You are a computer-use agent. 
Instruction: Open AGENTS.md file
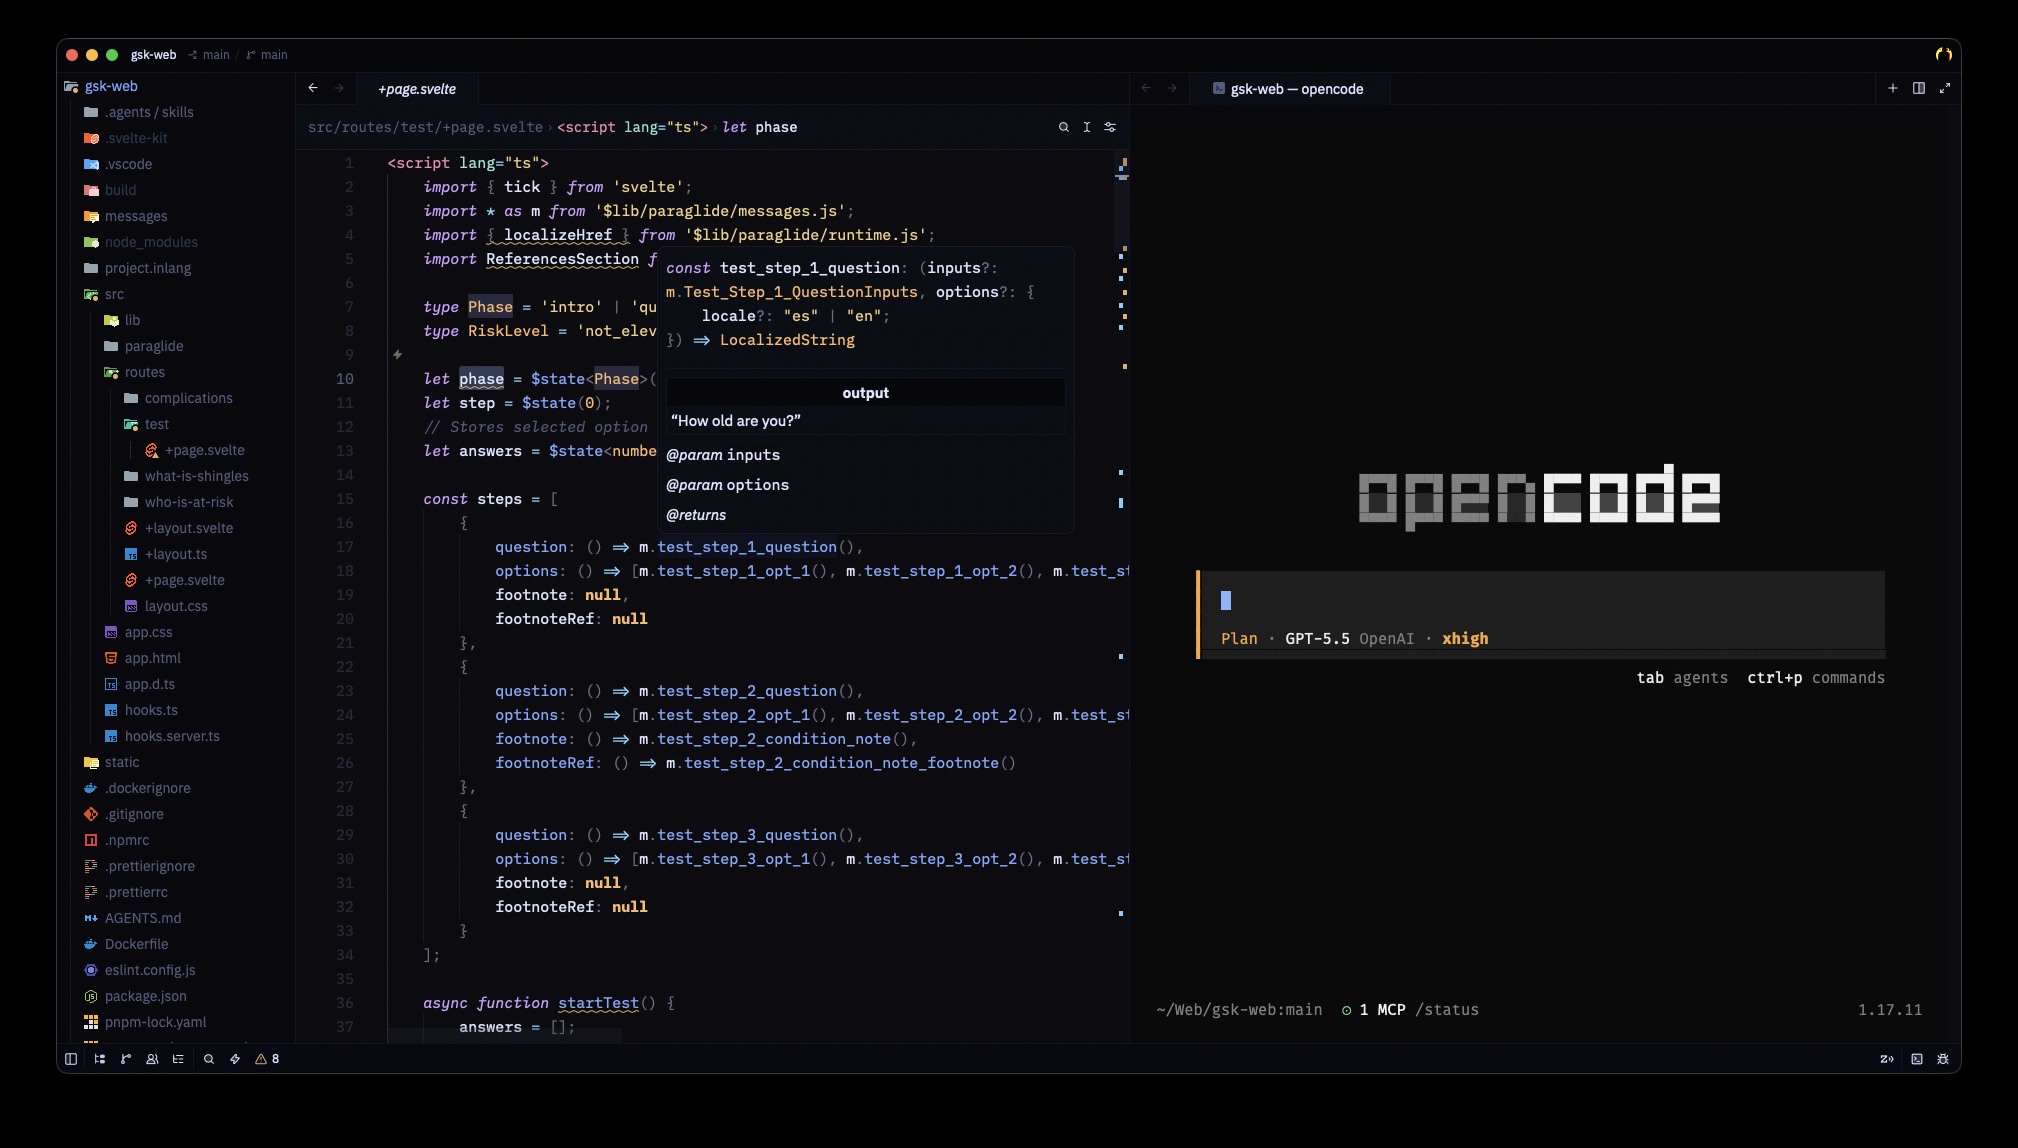point(133,918)
